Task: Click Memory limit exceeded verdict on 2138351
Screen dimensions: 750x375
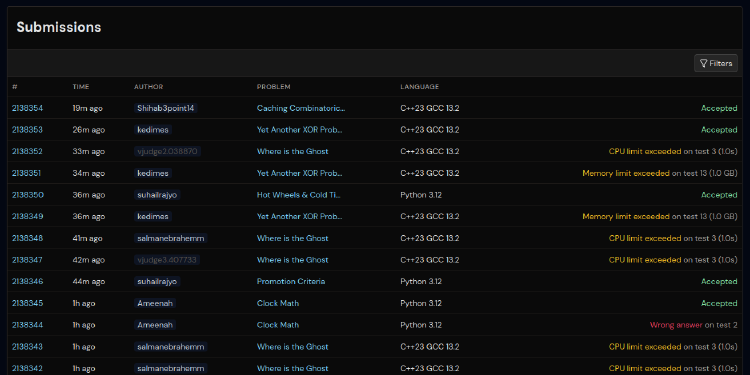Action: (x=626, y=173)
